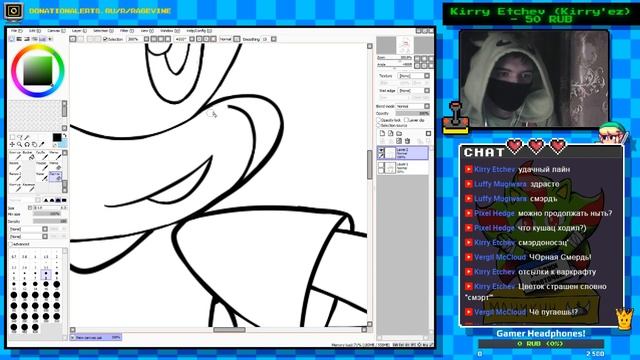Delete the selected layer with trash icon
The width and height of the screenshot is (640, 360).
click(407, 141)
